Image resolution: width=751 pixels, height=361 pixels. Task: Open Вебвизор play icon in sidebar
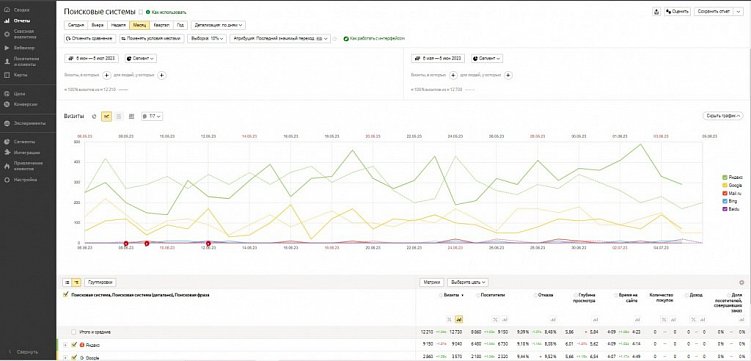point(7,48)
